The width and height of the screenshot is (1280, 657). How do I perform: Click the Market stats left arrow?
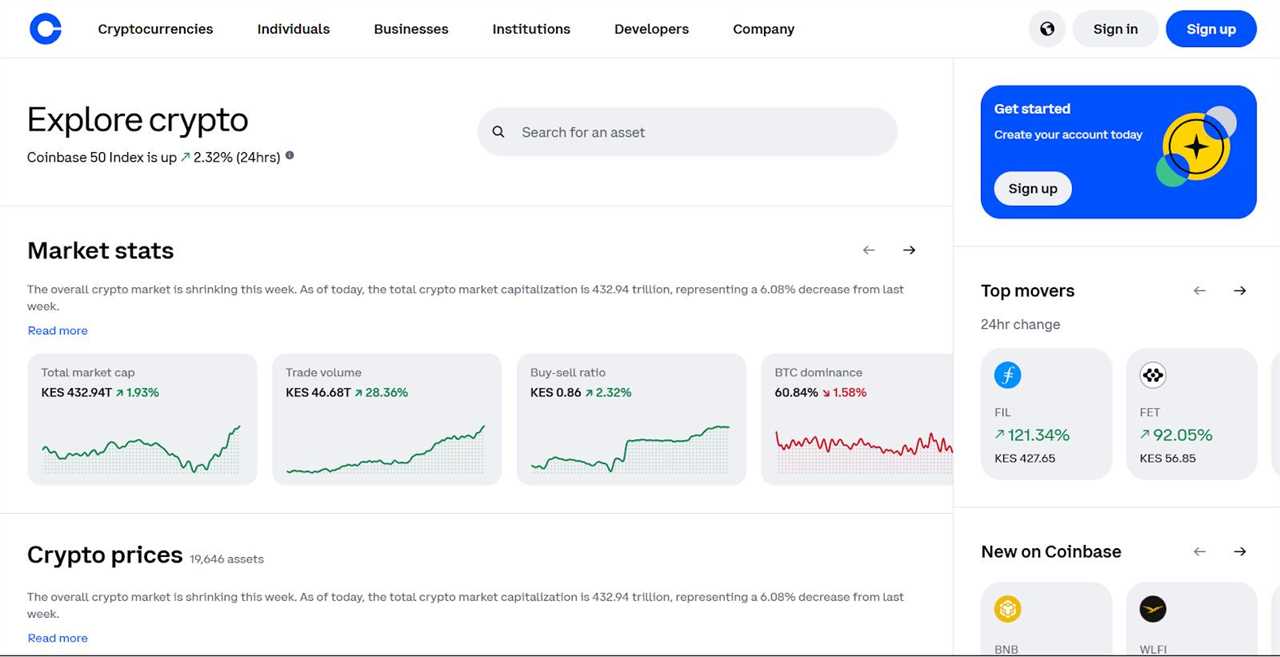(868, 250)
